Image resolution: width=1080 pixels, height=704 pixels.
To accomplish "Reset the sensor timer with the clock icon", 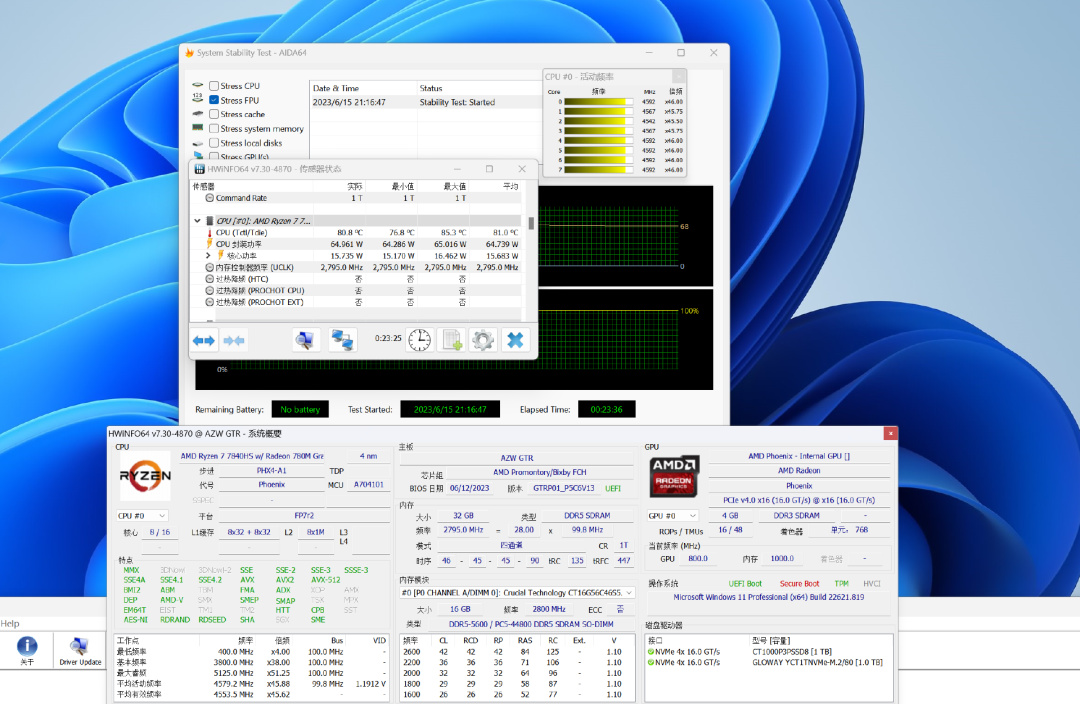I will [420, 340].
